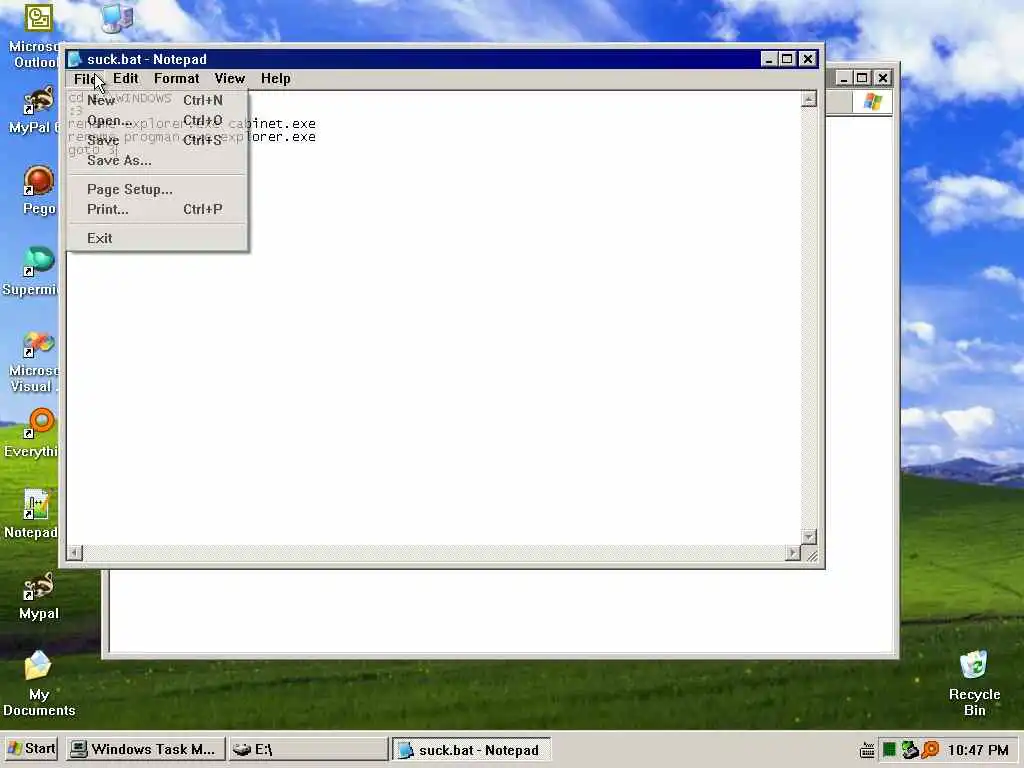The height and width of the screenshot is (768, 1024).
Task: Click the Notepad resize grip corner
Action: click(811, 555)
